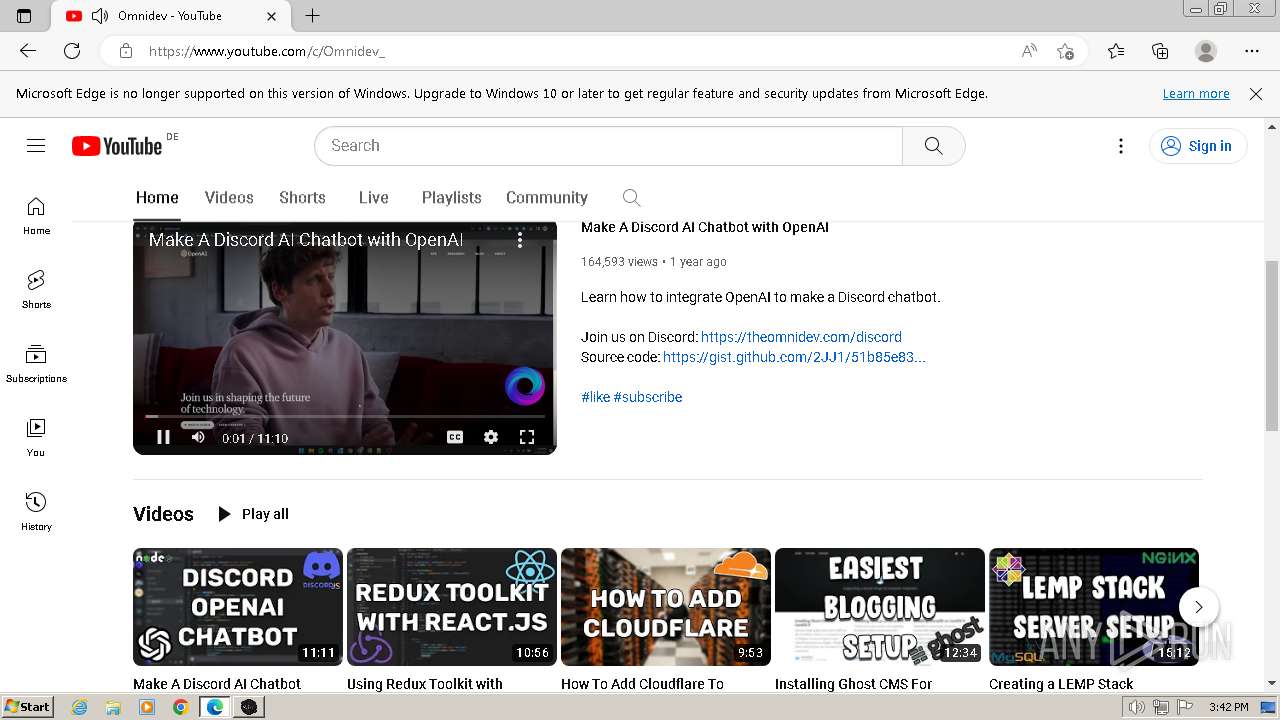The height and width of the screenshot is (720, 1280).
Task: Open LEMP Stack Server Setup thumbnail
Action: click(1094, 607)
